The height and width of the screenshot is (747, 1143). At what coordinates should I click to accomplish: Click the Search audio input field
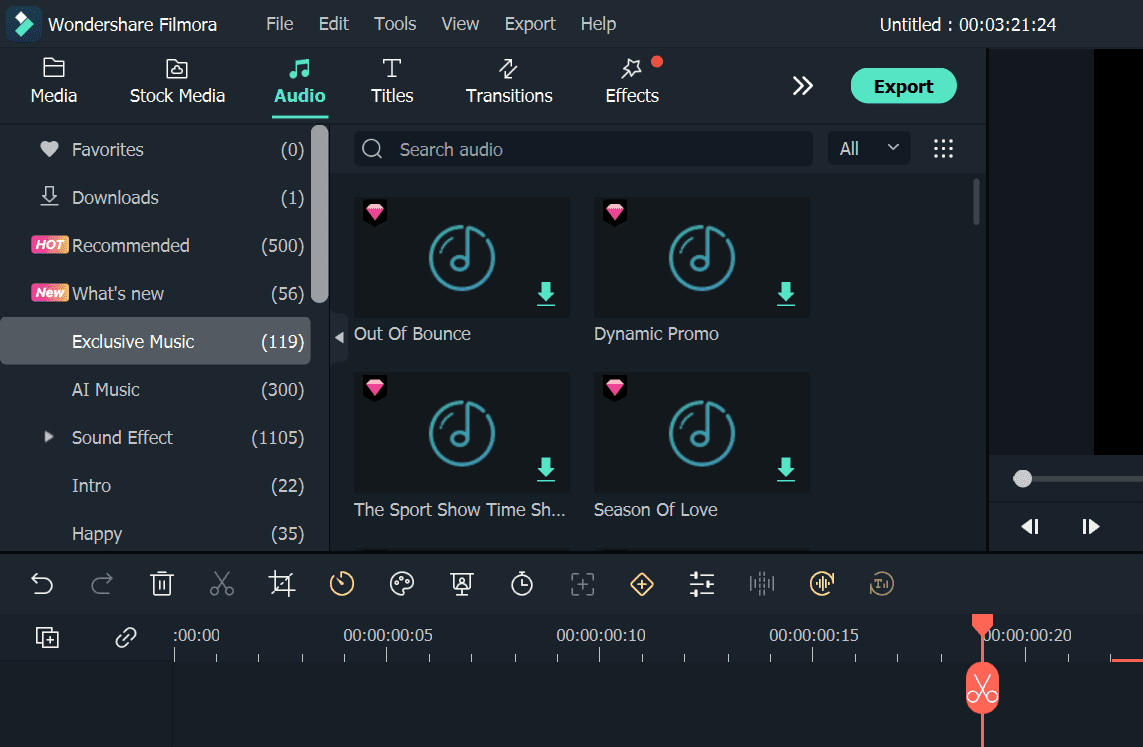(583, 149)
